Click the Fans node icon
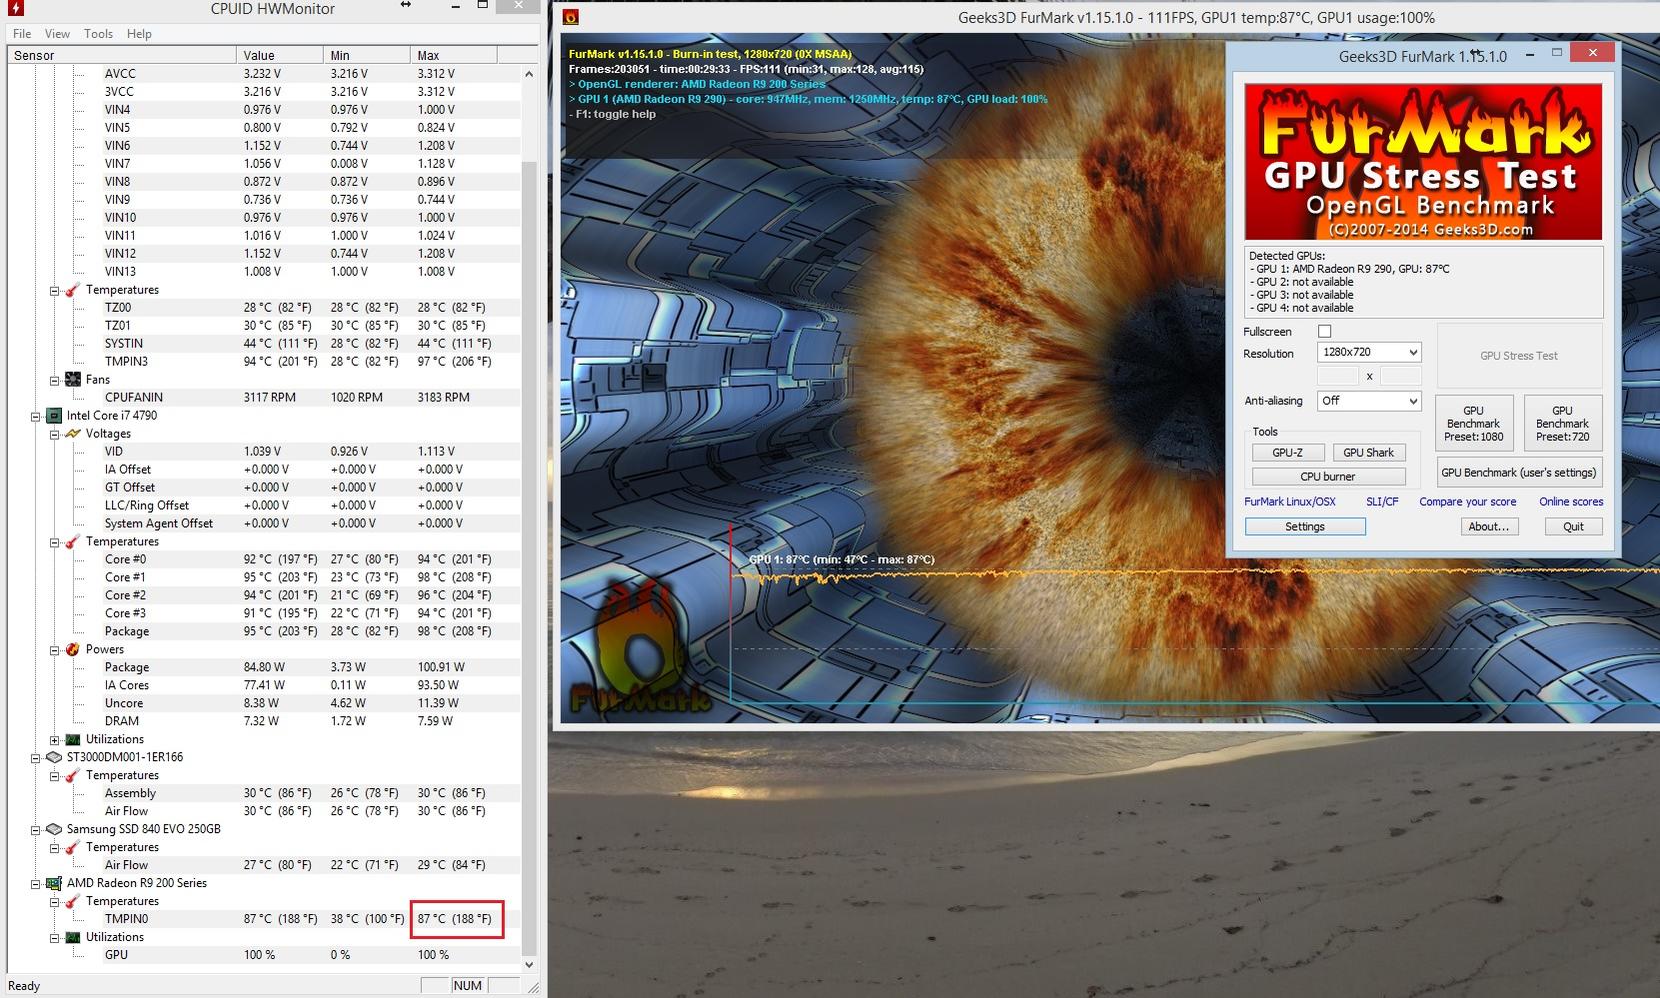1660x998 pixels. point(73,380)
